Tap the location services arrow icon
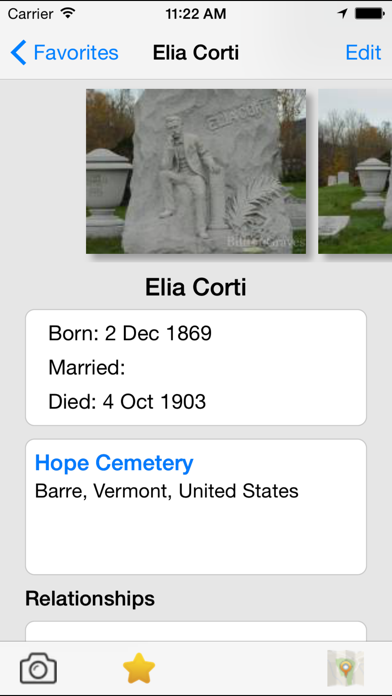 pyautogui.click(x=342, y=14)
